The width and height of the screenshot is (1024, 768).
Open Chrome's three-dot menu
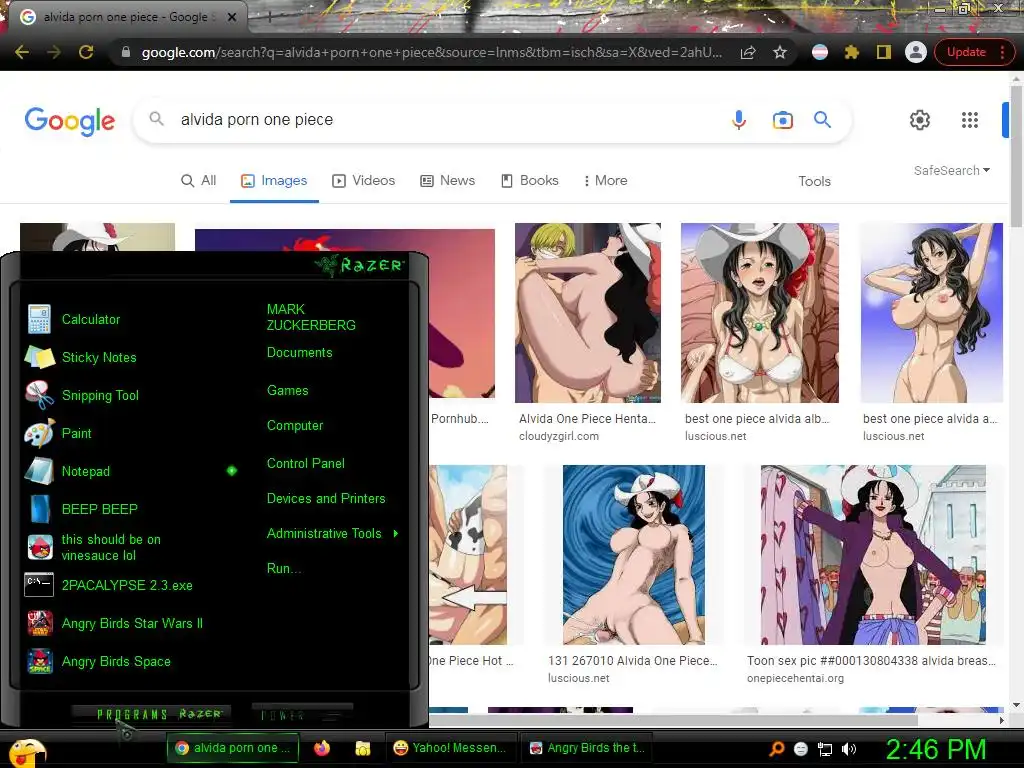click(x=1002, y=52)
